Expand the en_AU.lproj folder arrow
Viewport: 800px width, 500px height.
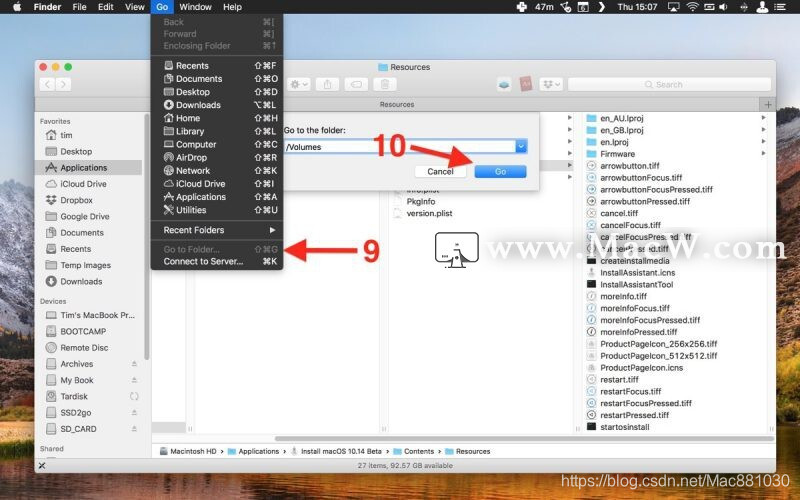(763, 118)
